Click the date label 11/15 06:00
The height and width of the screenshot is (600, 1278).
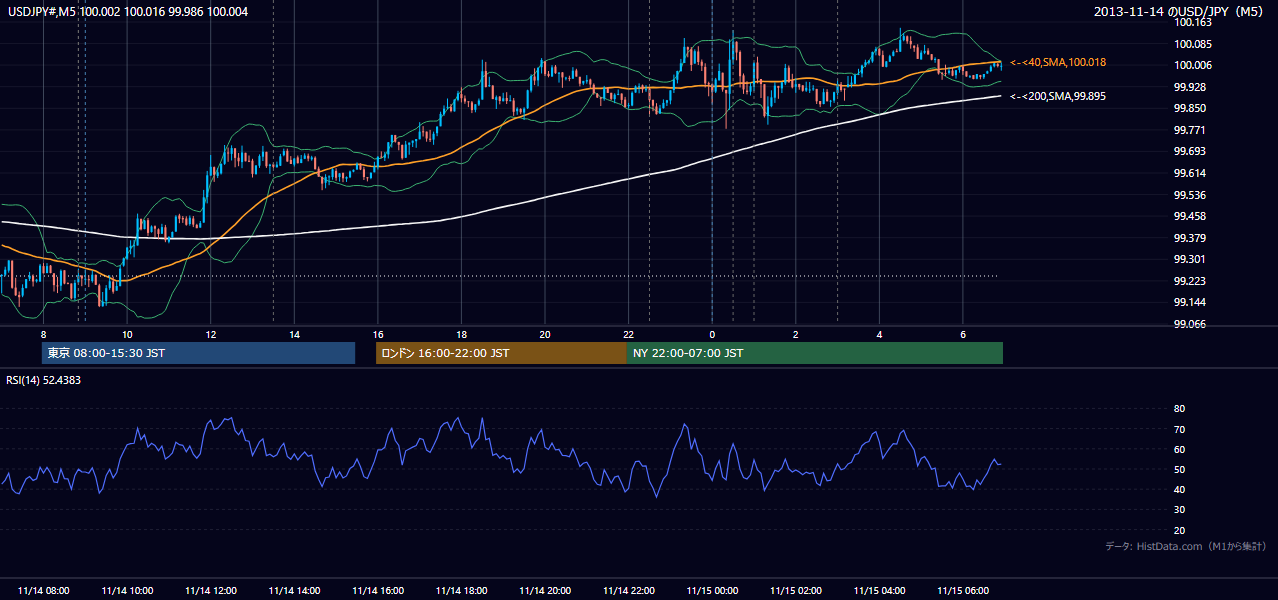963,591
